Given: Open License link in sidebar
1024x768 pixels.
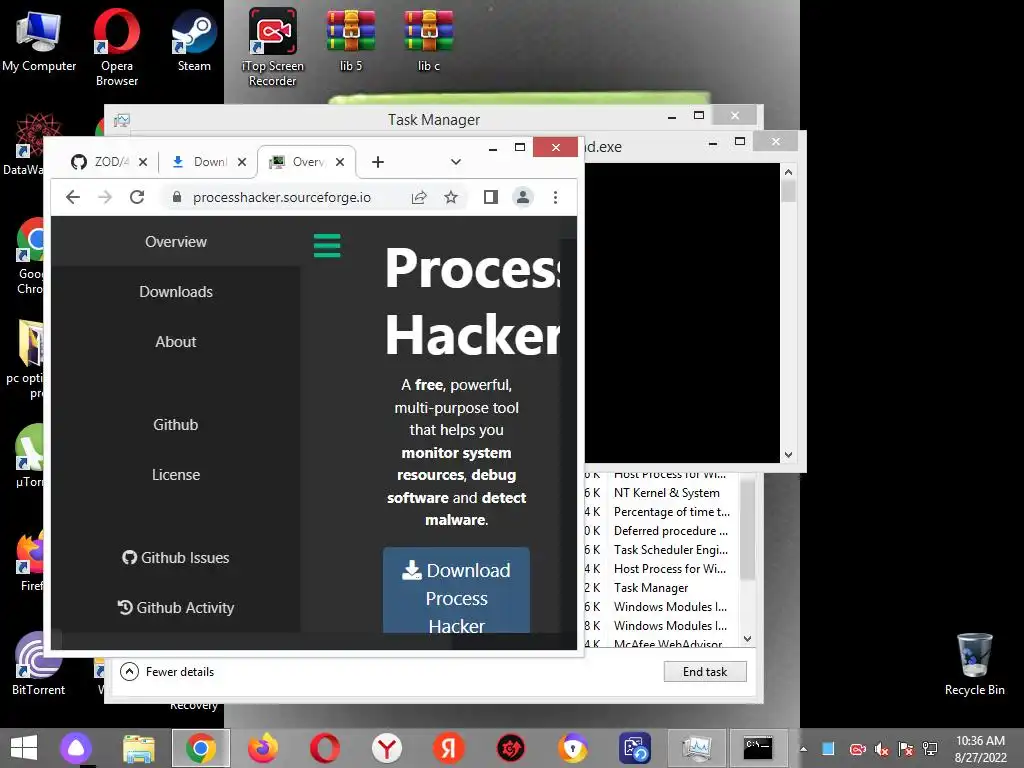Looking at the screenshot, I should 176,475.
